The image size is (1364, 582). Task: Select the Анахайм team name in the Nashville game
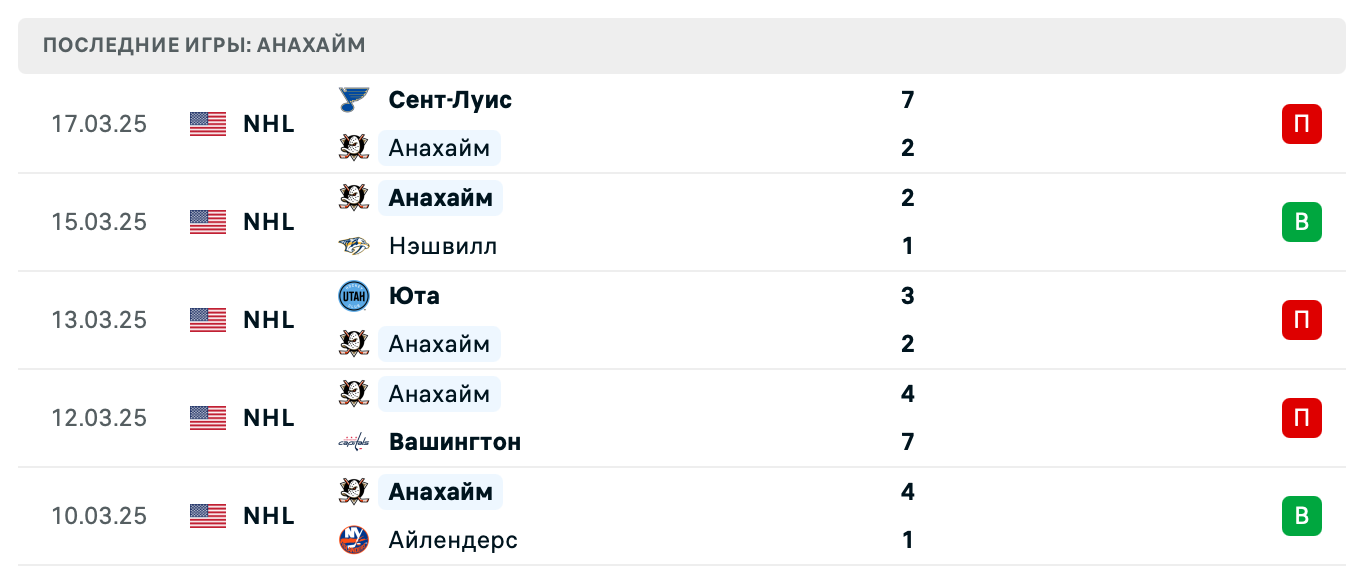tap(440, 197)
